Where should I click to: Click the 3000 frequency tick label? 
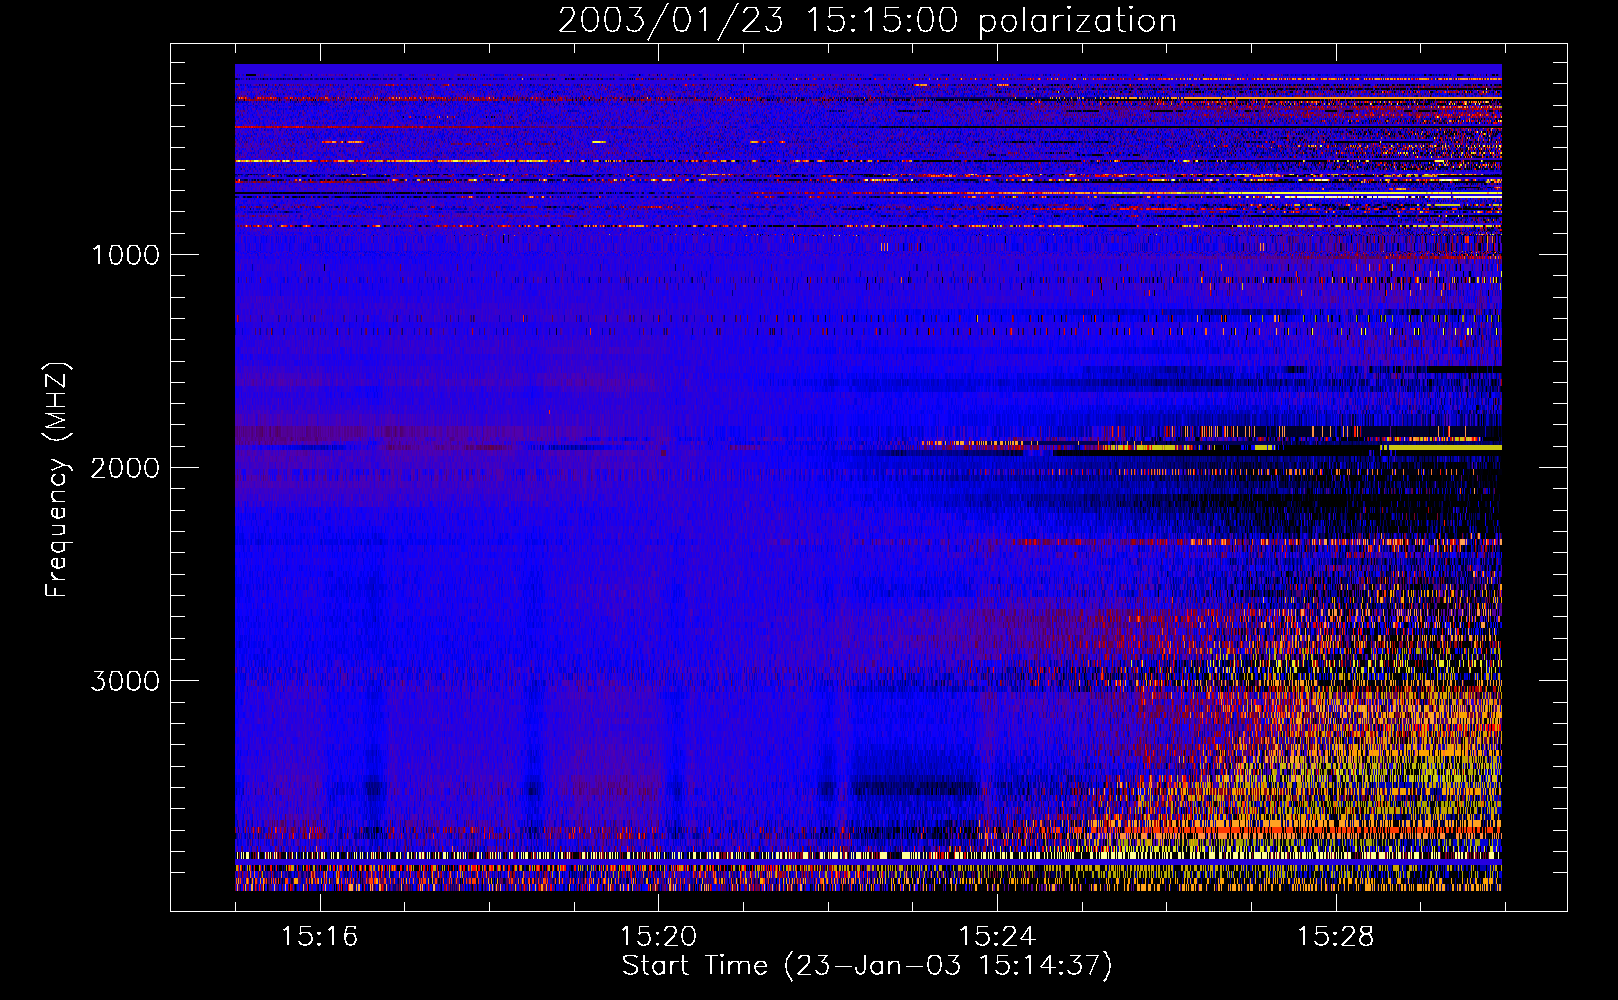click(x=125, y=681)
